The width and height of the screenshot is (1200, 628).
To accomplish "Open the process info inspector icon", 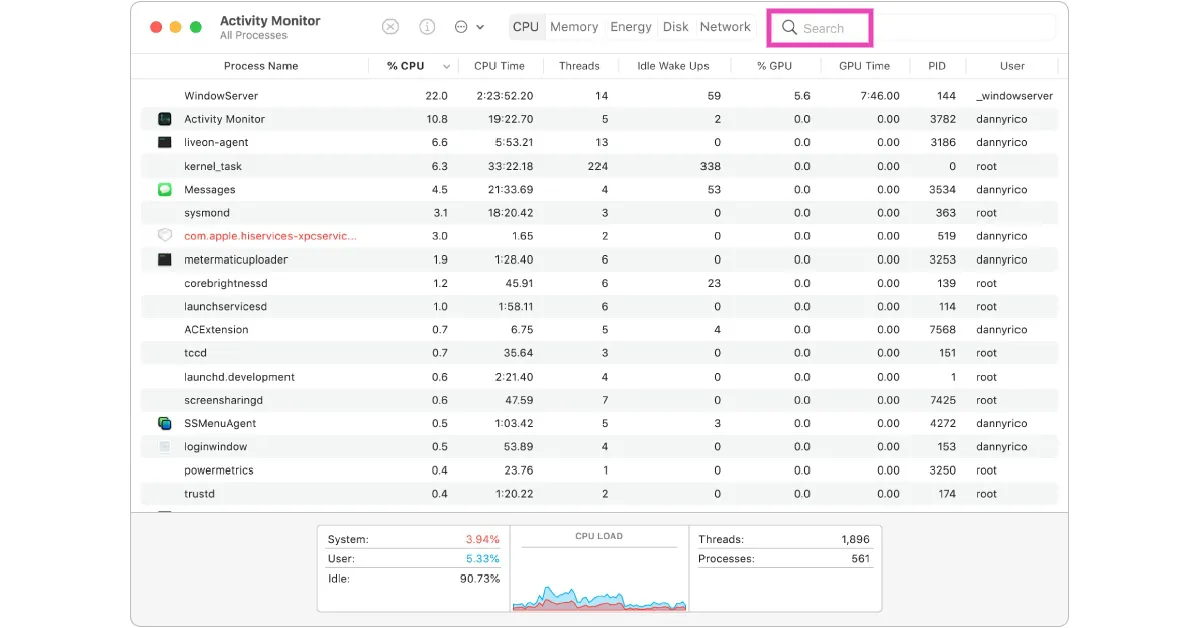I will click(427, 27).
